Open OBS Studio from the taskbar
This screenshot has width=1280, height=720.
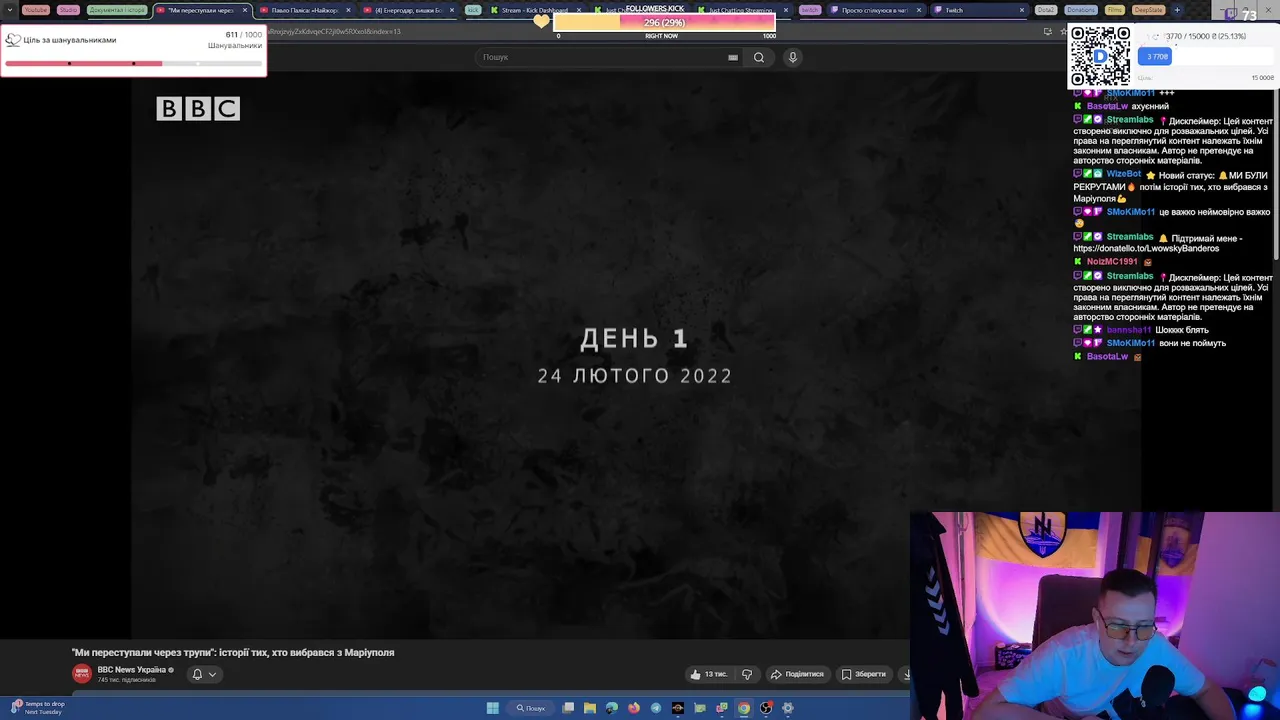coord(766,708)
